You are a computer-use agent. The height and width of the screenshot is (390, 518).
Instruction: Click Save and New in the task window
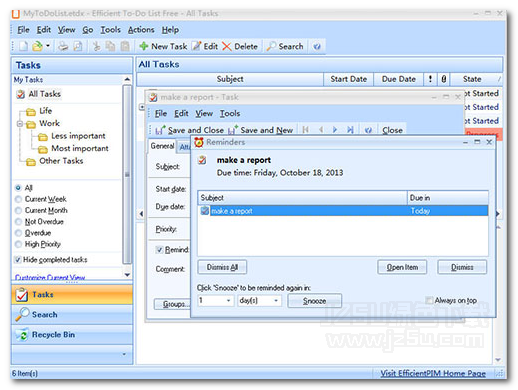[x=261, y=130]
